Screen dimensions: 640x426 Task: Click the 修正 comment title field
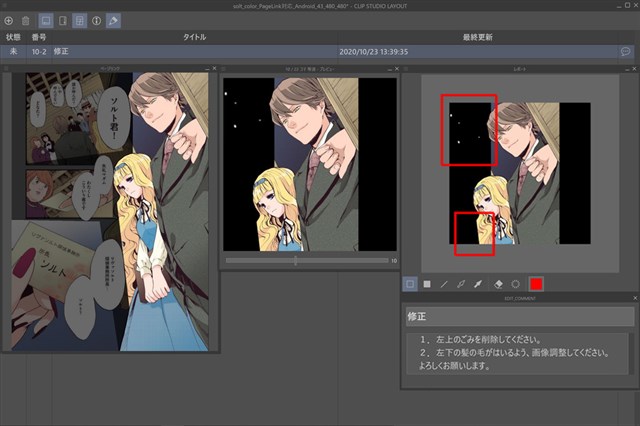[520, 317]
